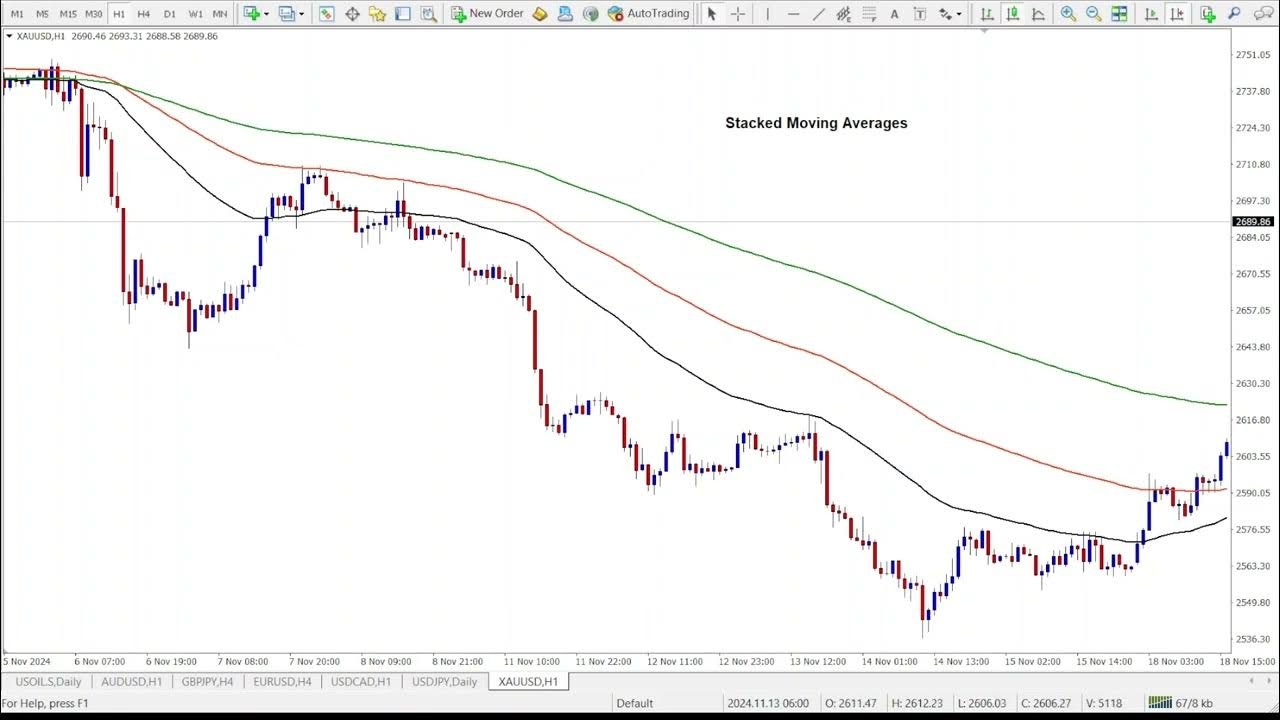Open the Data Window crosshair icon
This screenshot has width=1280, height=720.
(x=352, y=13)
